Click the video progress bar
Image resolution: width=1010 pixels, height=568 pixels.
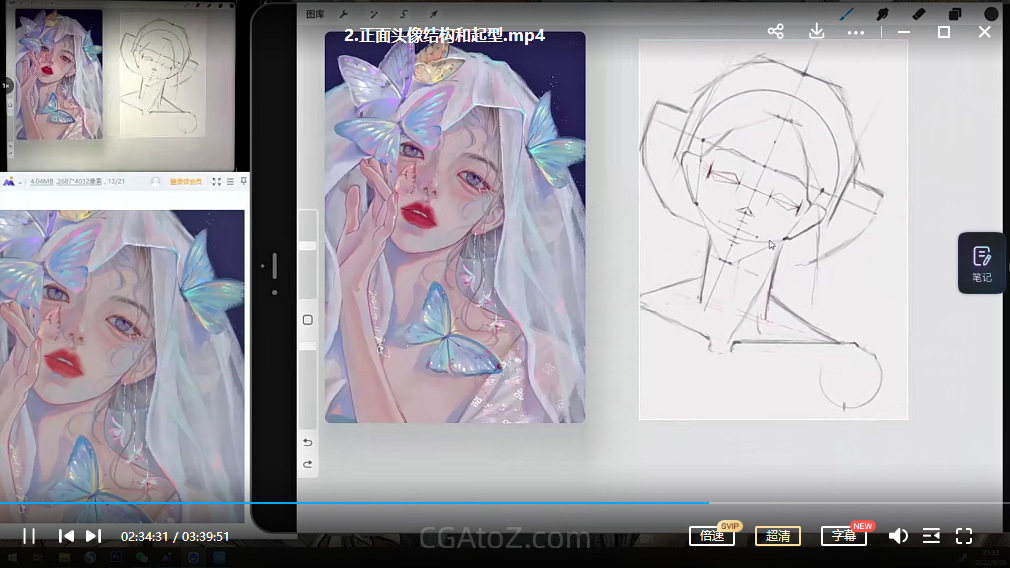click(500, 503)
